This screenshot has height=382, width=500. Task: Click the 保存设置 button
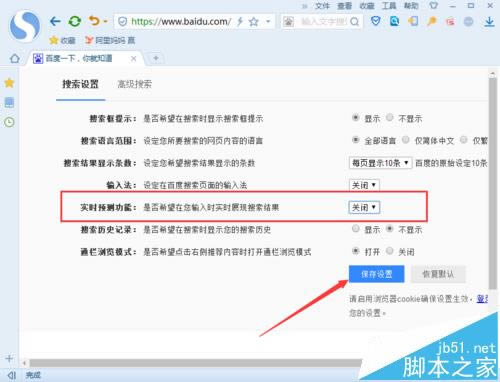click(x=377, y=274)
